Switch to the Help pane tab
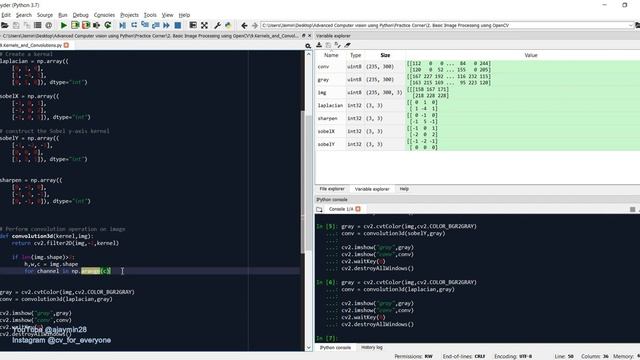The height and width of the screenshot is (360, 640). click(404, 189)
